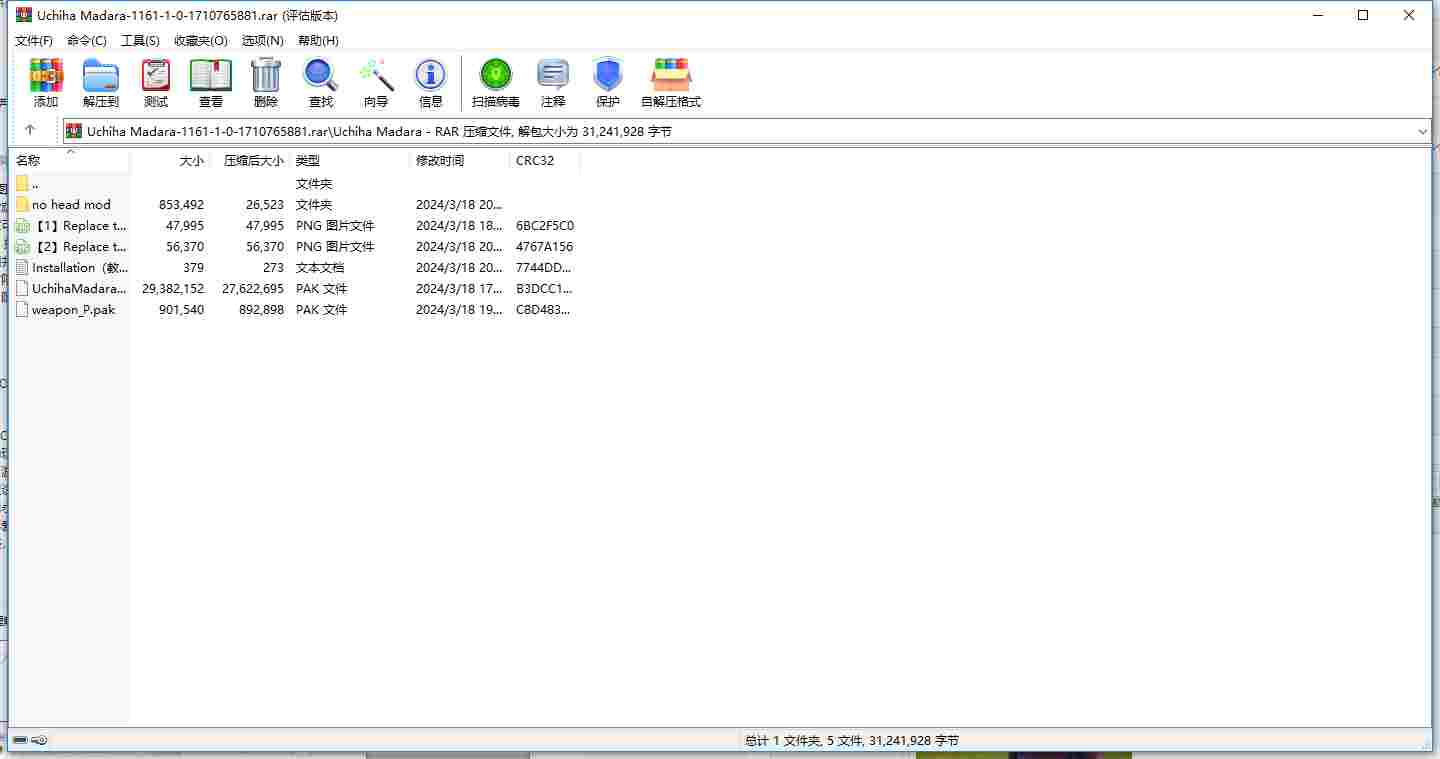Run the Test (测试) archive tool
This screenshot has height=759, width=1440.
[156, 76]
